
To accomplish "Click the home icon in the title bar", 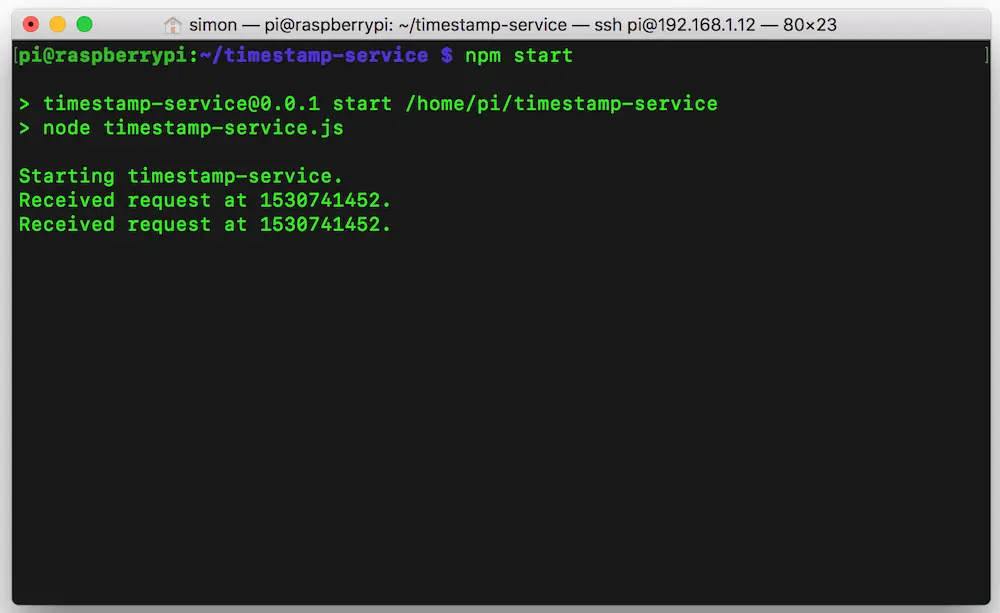I will coord(175,25).
